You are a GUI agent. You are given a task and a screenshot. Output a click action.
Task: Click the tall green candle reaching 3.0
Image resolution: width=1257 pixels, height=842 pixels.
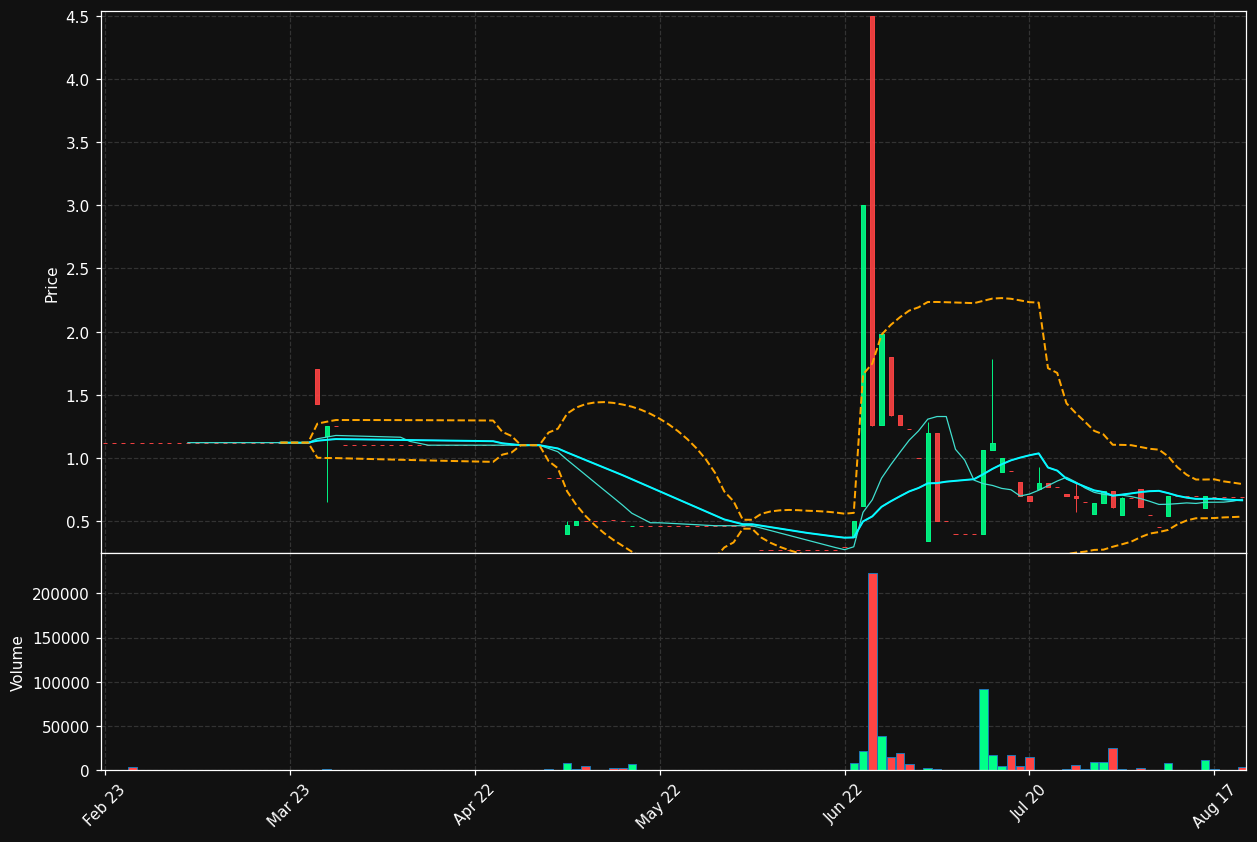click(863, 355)
